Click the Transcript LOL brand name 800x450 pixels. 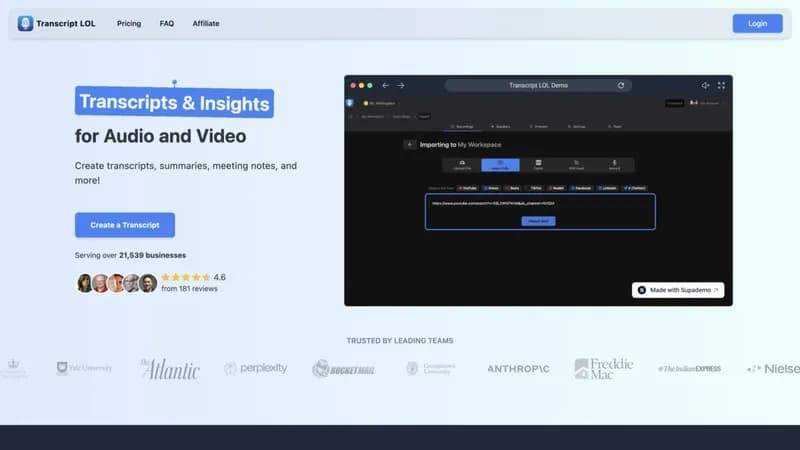click(x=65, y=23)
